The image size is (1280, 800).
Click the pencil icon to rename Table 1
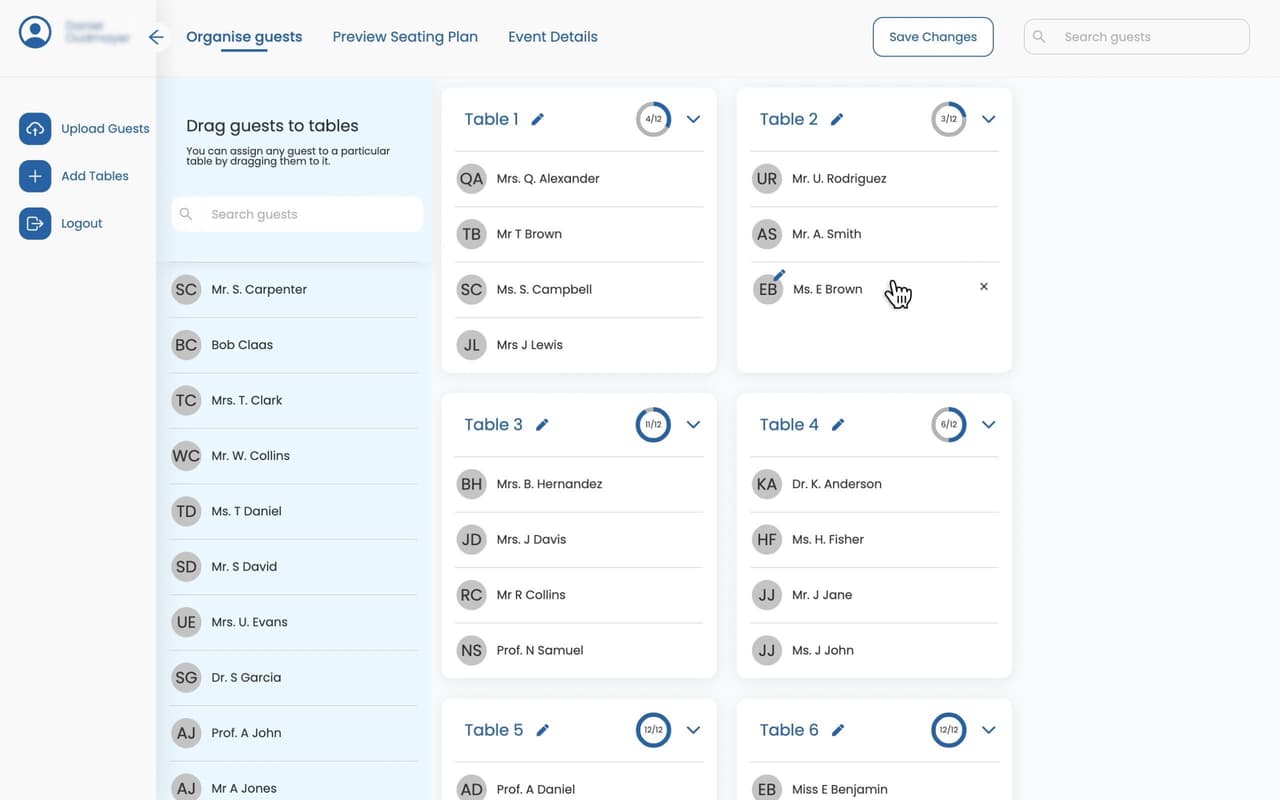[538, 118]
